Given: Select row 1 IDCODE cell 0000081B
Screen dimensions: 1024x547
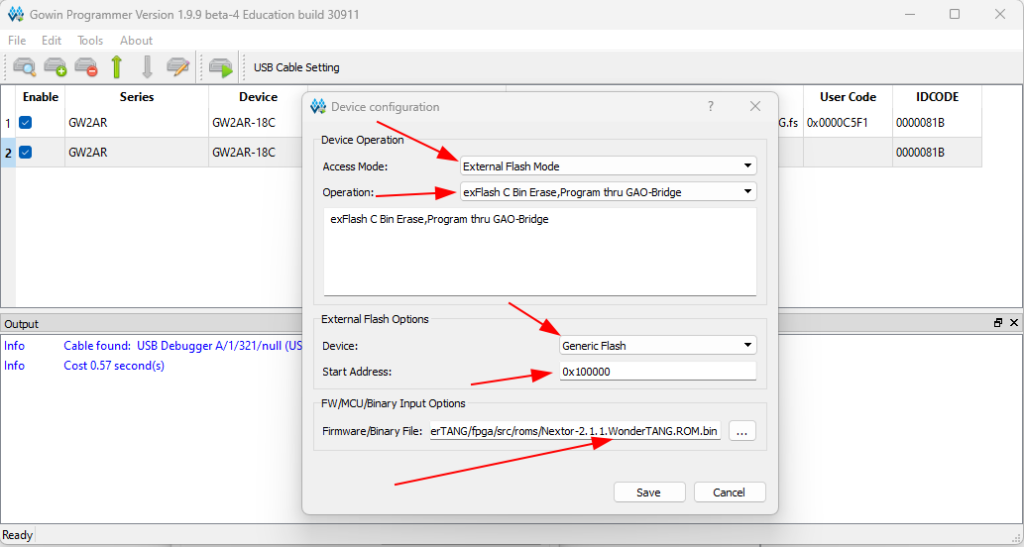Looking at the screenshot, I should click(937, 123).
